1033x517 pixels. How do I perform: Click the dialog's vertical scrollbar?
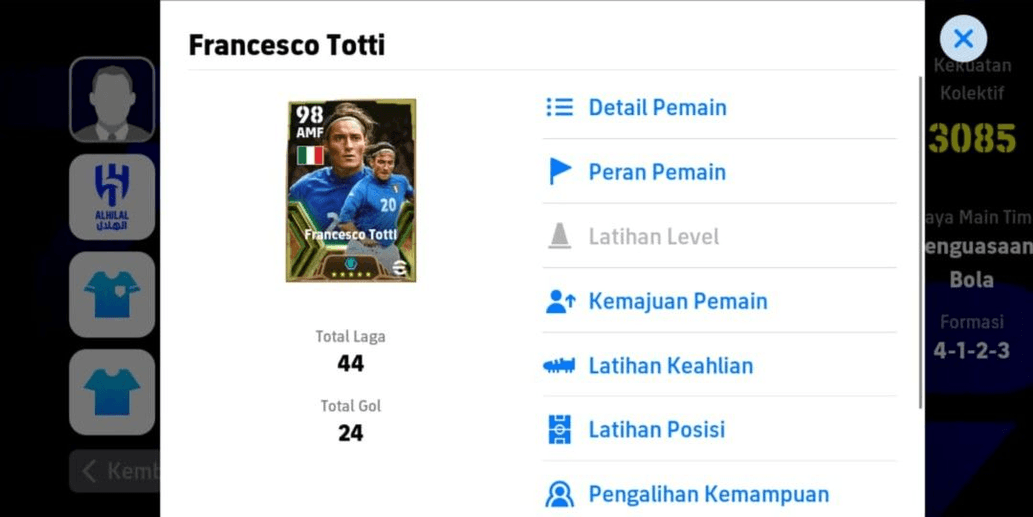[920, 243]
